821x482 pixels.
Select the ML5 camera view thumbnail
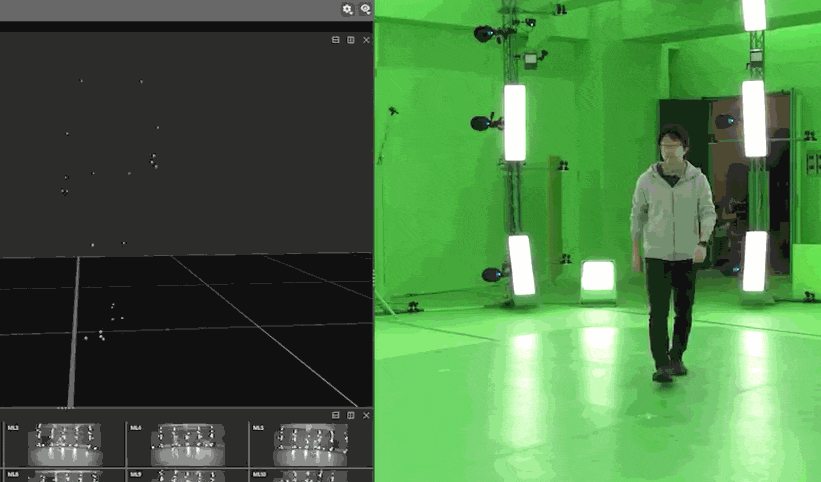tap(311, 444)
